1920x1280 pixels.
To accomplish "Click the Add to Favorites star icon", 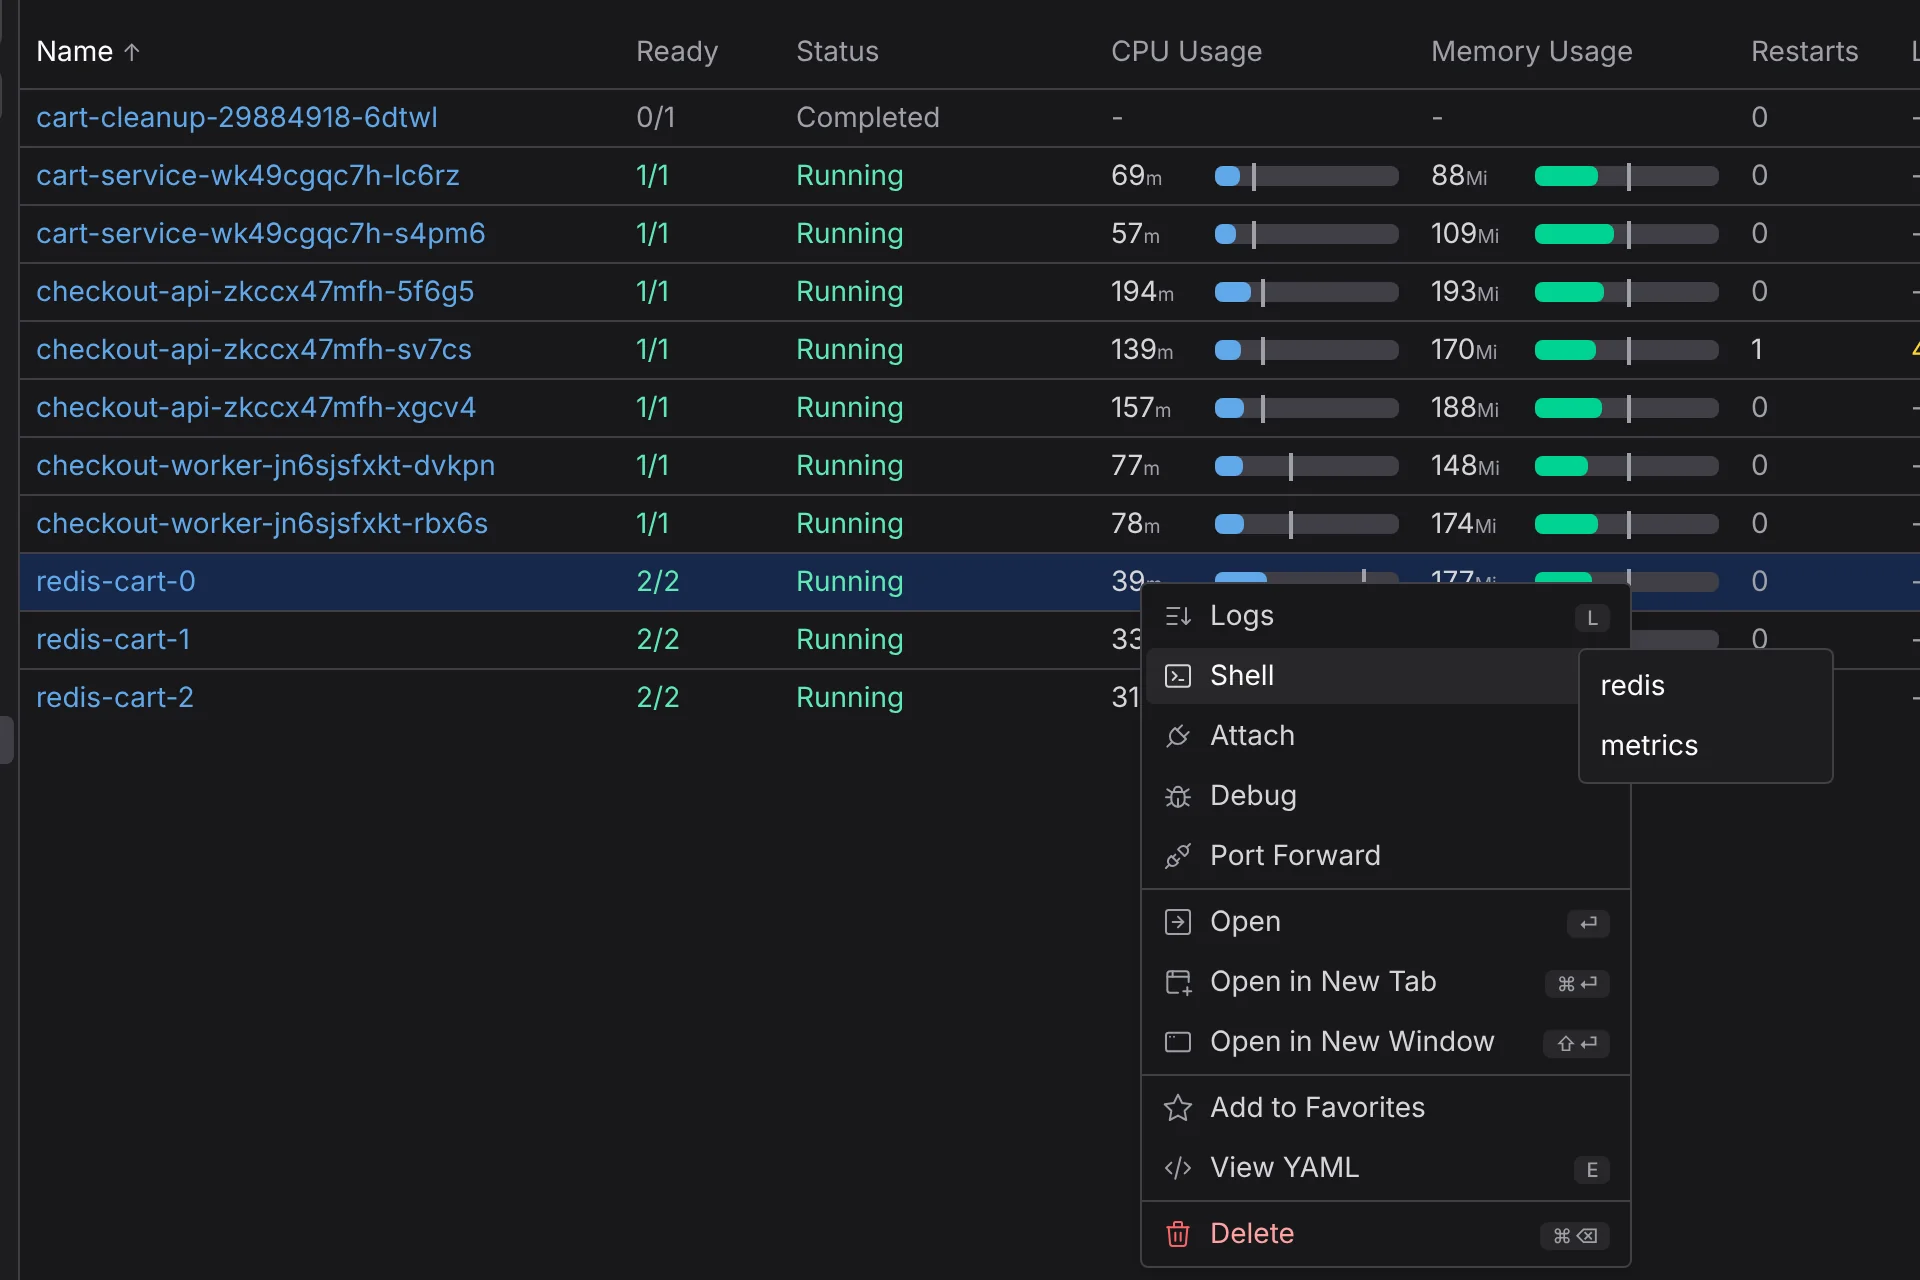I will (x=1178, y=1108).
